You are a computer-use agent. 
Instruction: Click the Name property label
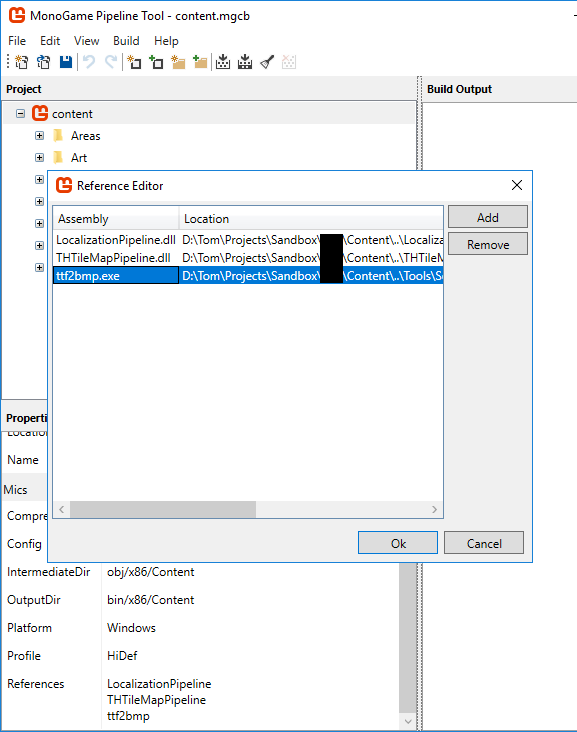[23, 460]
